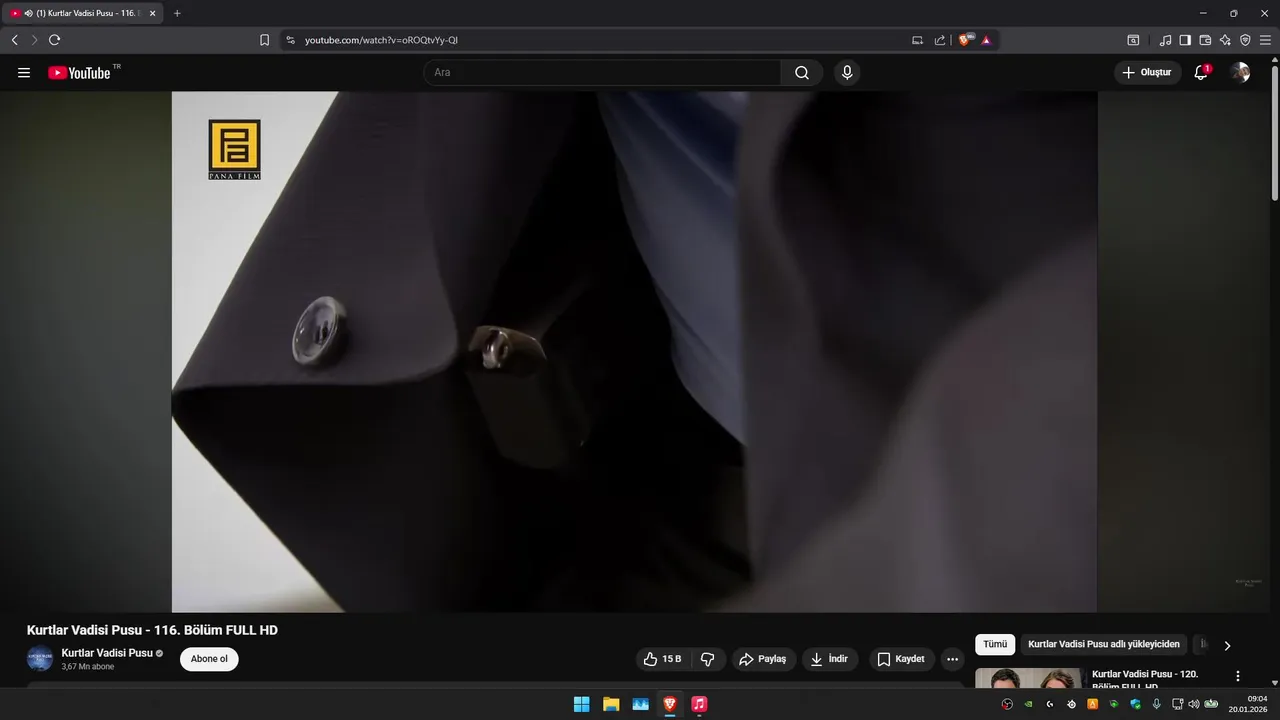Subscribe with the Abone ol button
The height and width of the screenshot is (720, 1280).
pos(209,659)
